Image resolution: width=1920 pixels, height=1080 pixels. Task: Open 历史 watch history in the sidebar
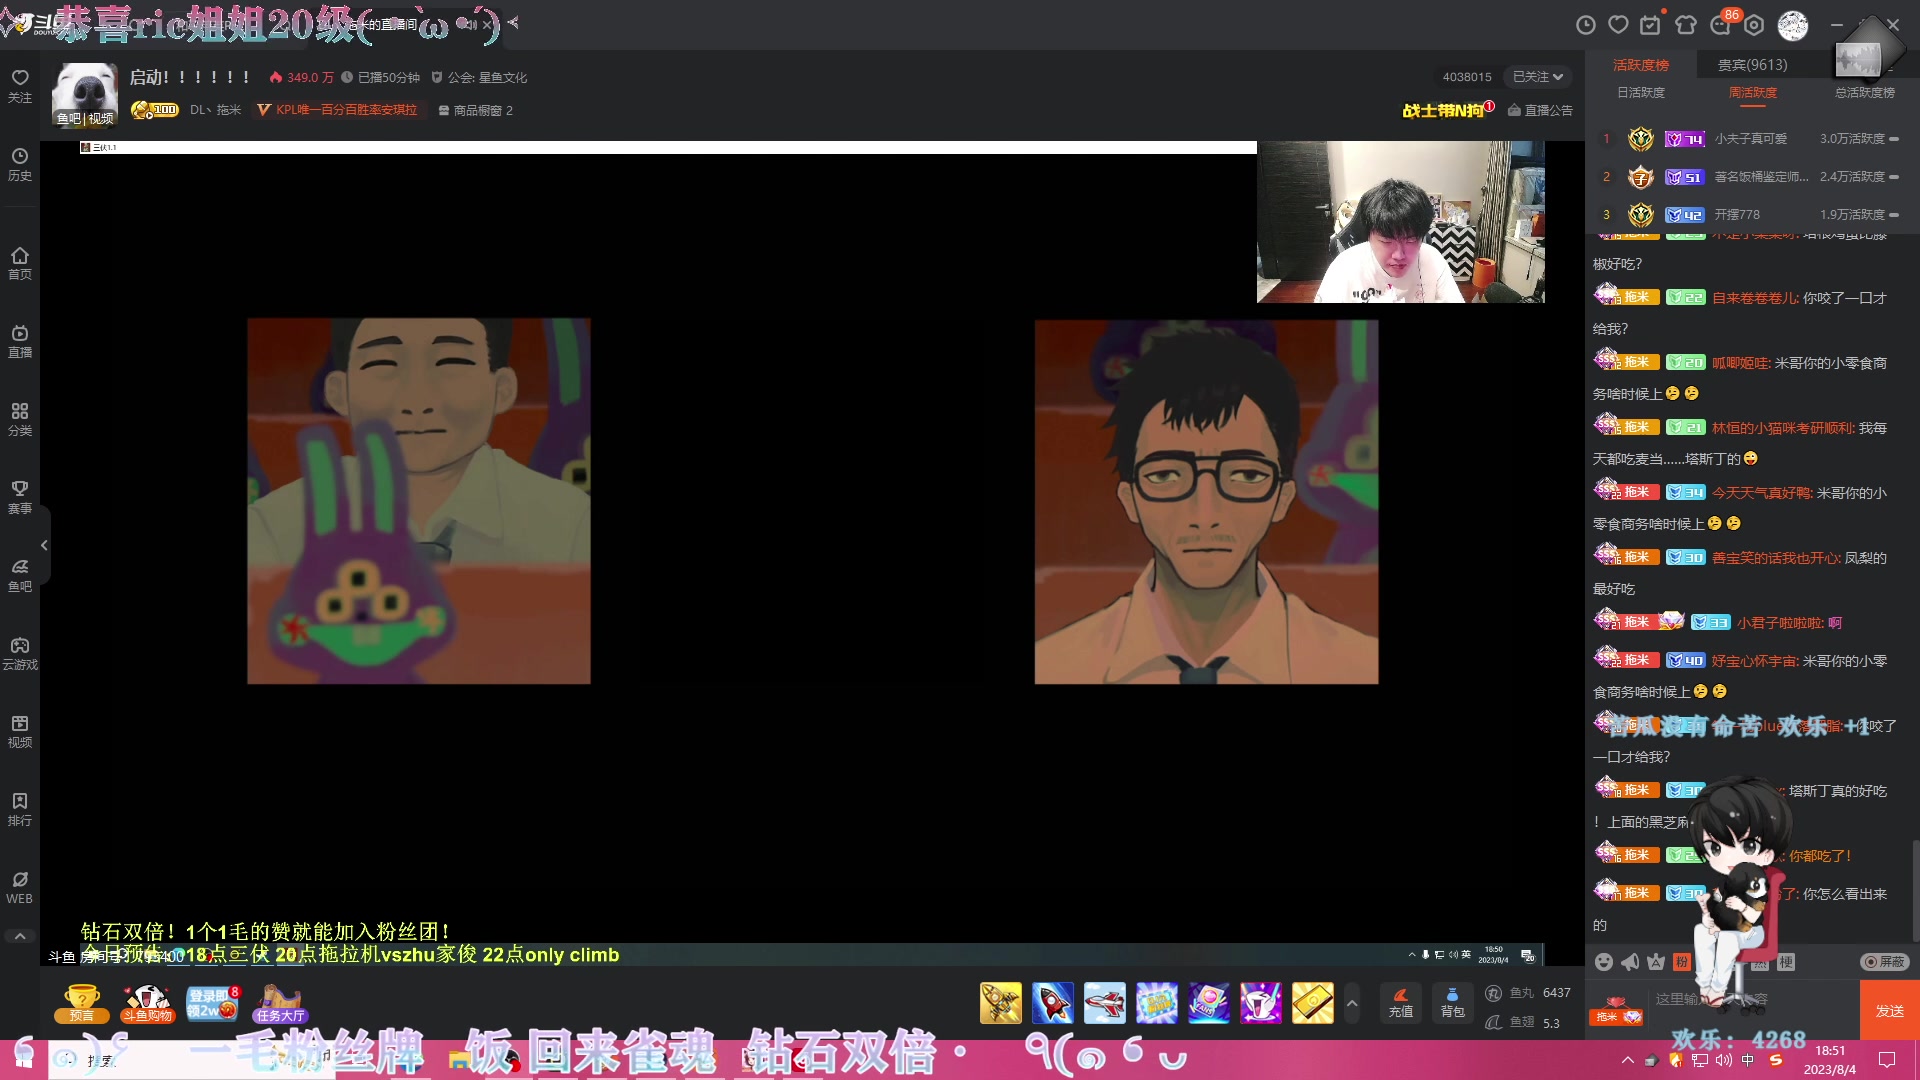click(20, 164)
